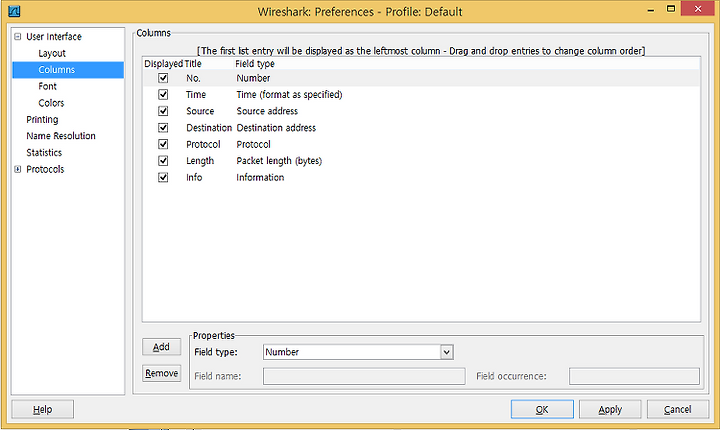Click the Apply button
Viewport: 720px width, 430px height.
point(610,409)
